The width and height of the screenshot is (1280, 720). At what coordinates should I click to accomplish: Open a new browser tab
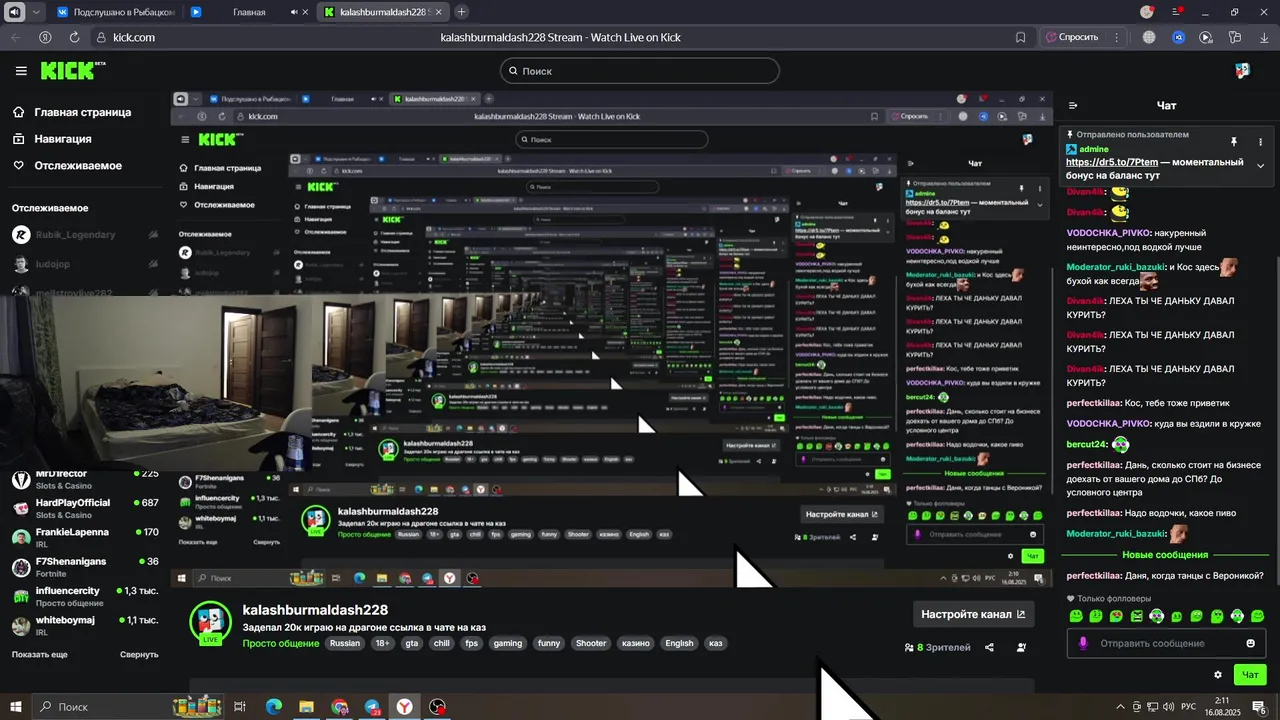tap(461, 12)
